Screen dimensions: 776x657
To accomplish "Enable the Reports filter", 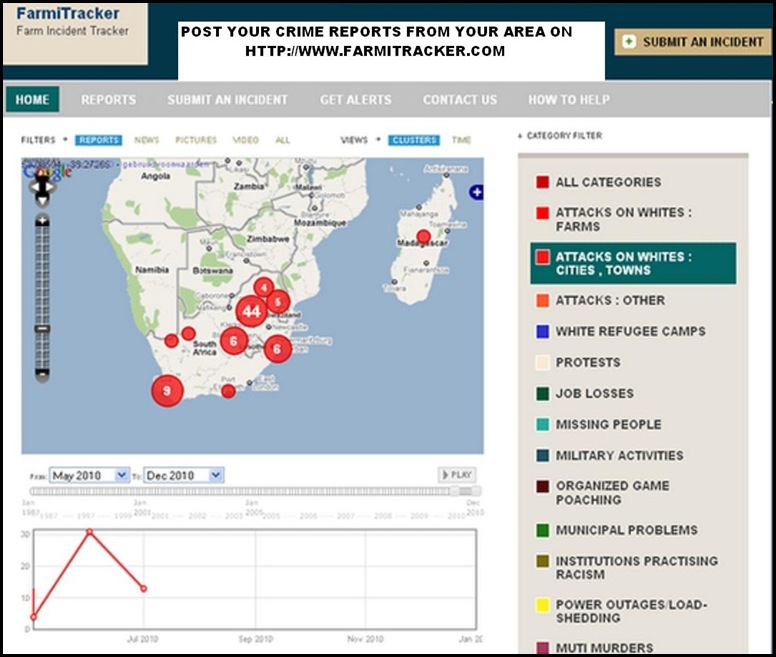I will click(x=98, y=140).
